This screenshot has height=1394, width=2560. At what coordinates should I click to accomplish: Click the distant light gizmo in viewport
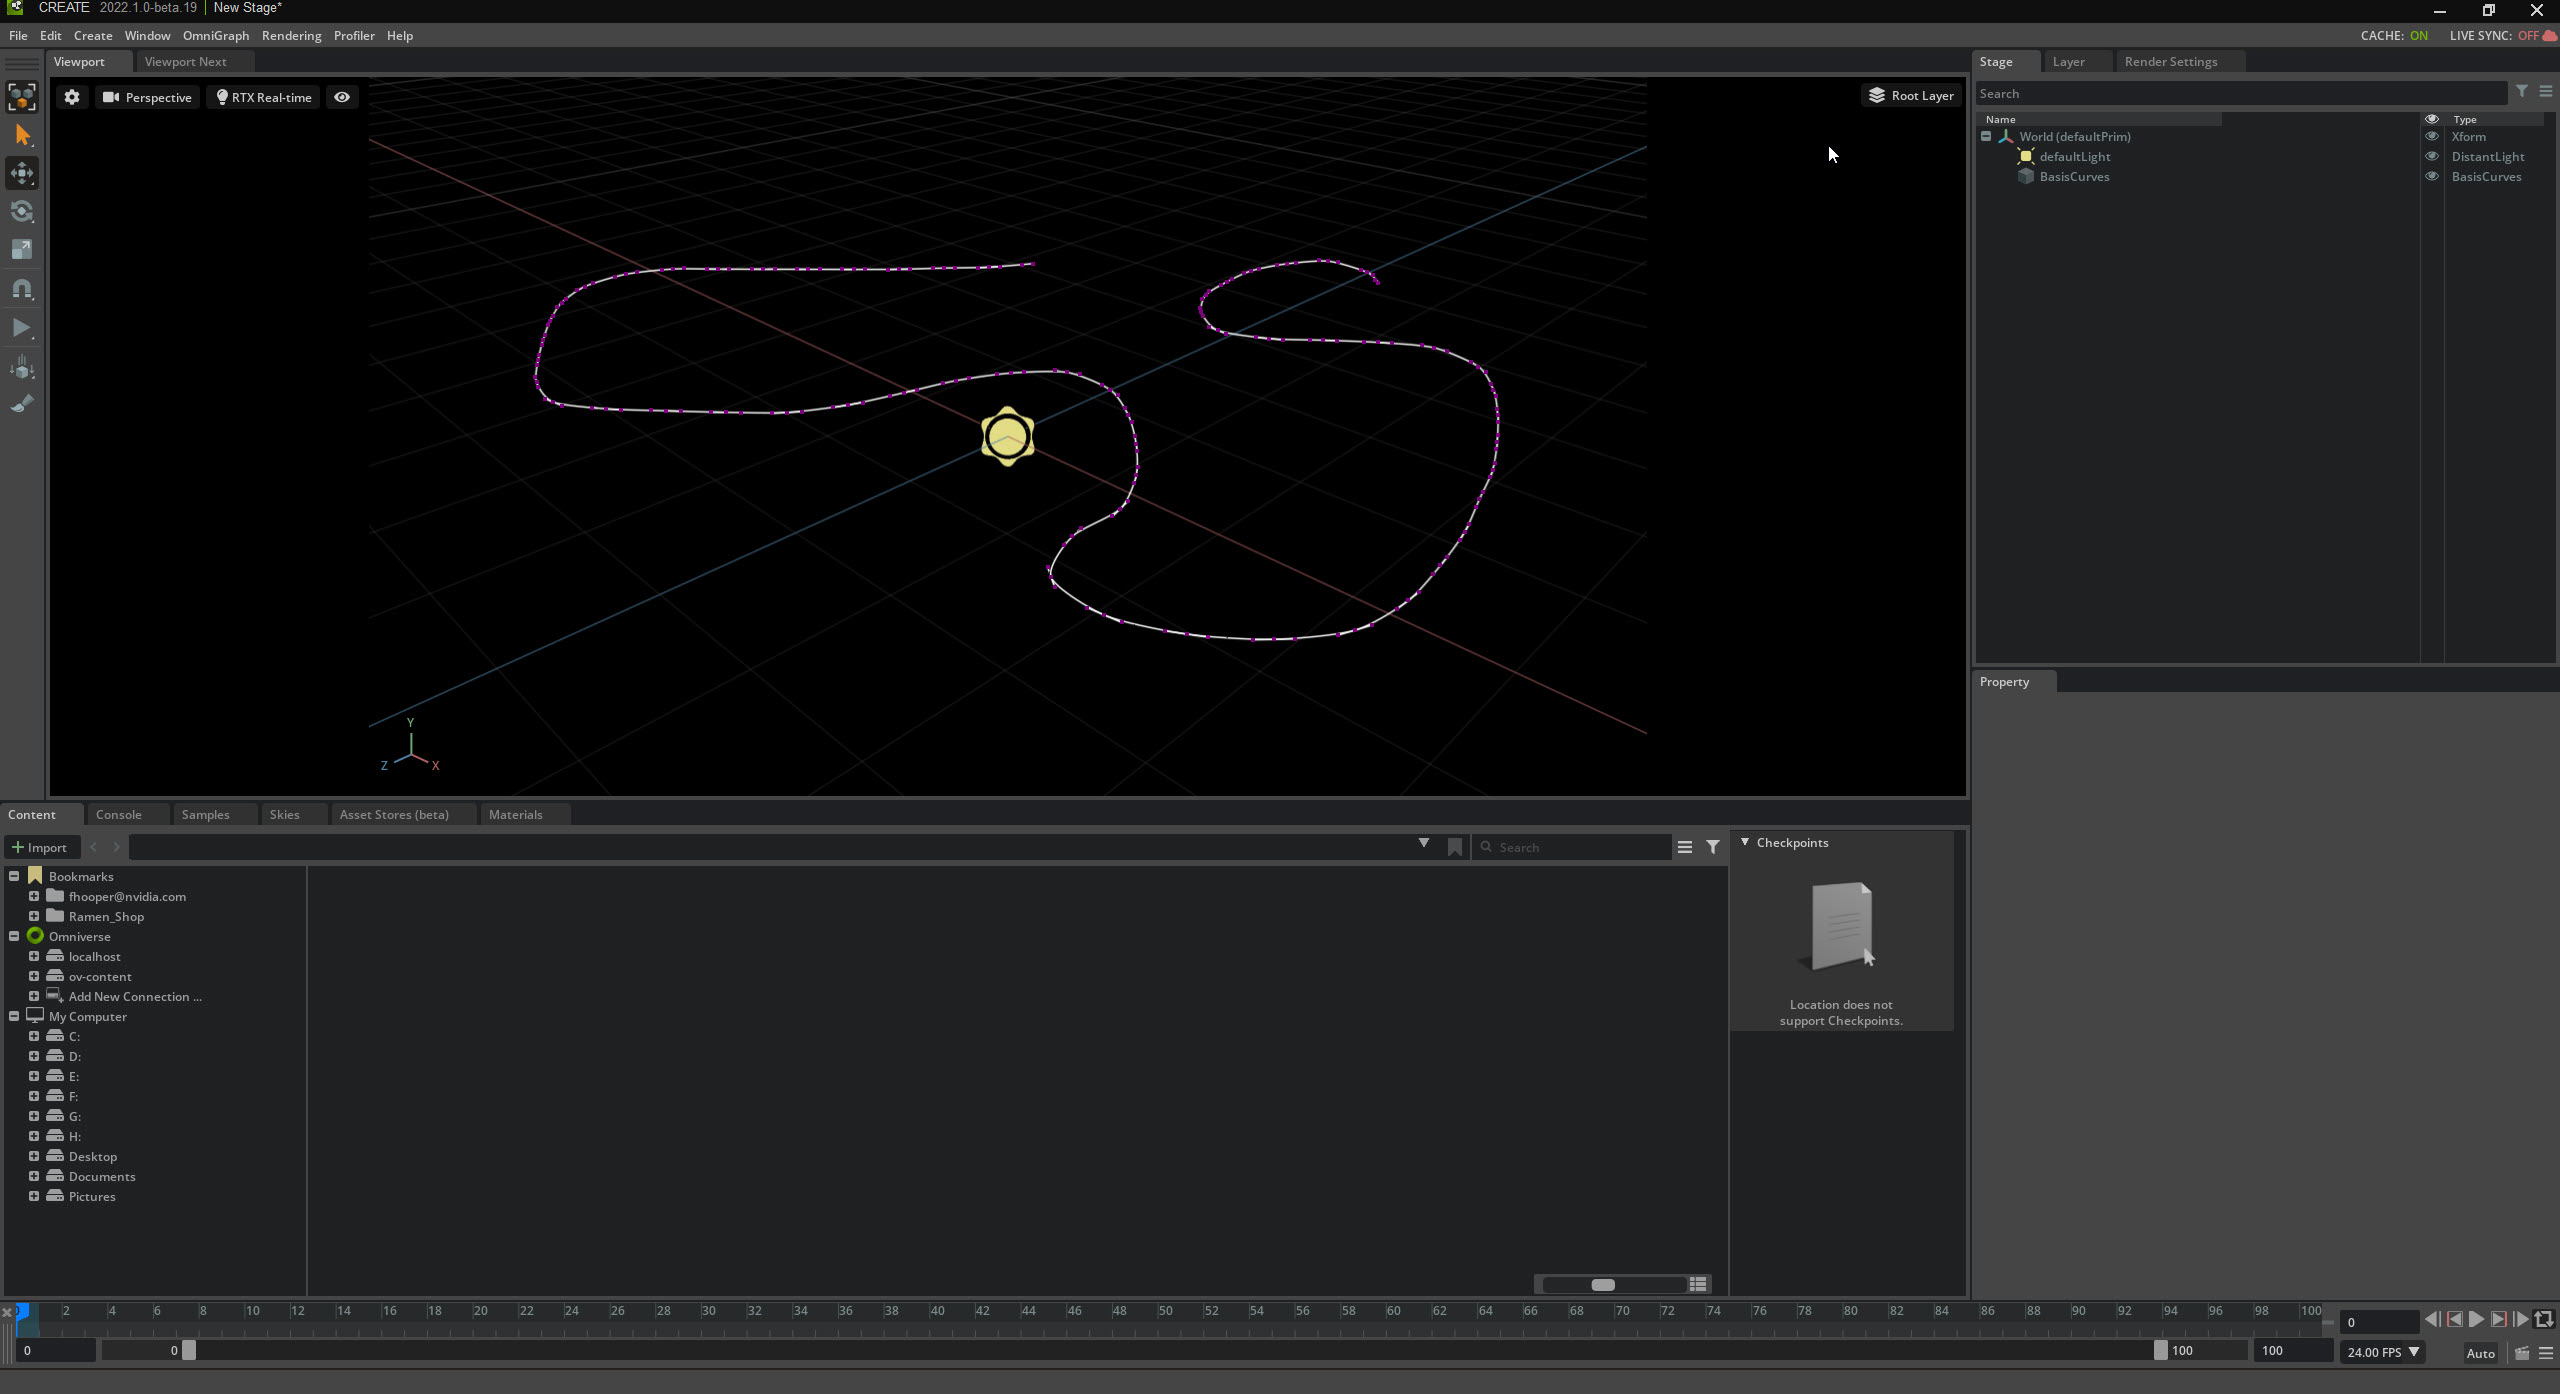[x=1007, y=436]
